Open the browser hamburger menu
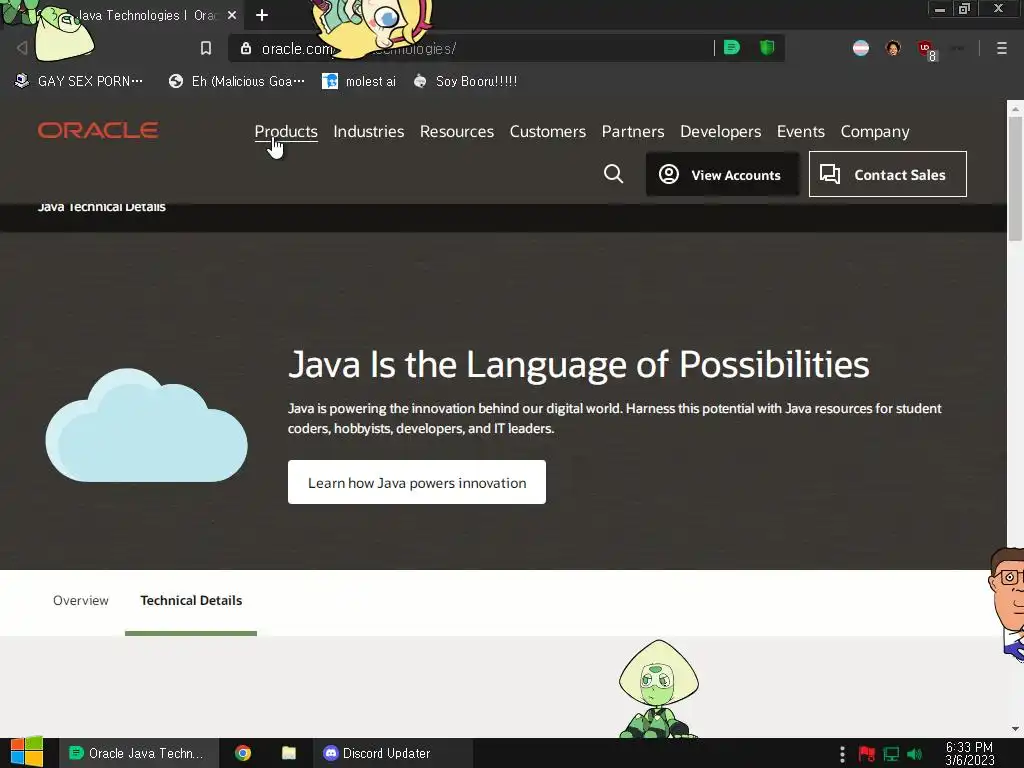 tap(1001, 48)
